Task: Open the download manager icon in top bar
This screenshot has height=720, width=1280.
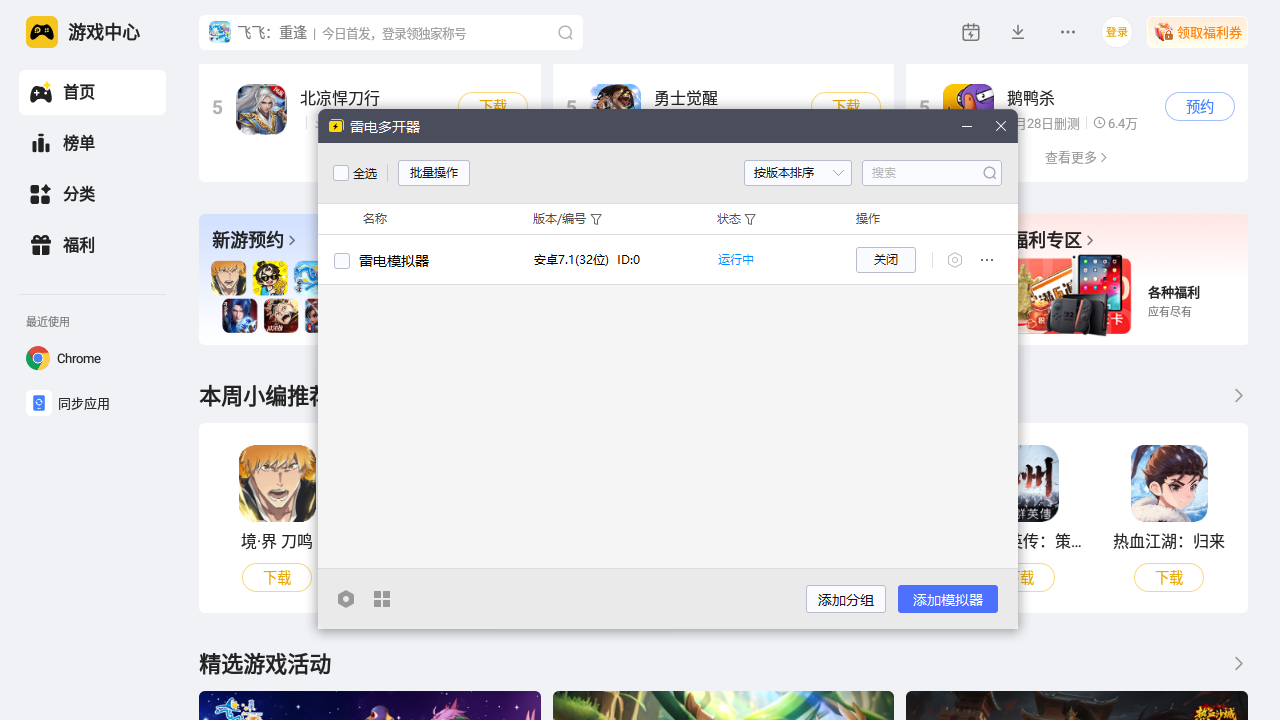Action: tap(1017, 32)
